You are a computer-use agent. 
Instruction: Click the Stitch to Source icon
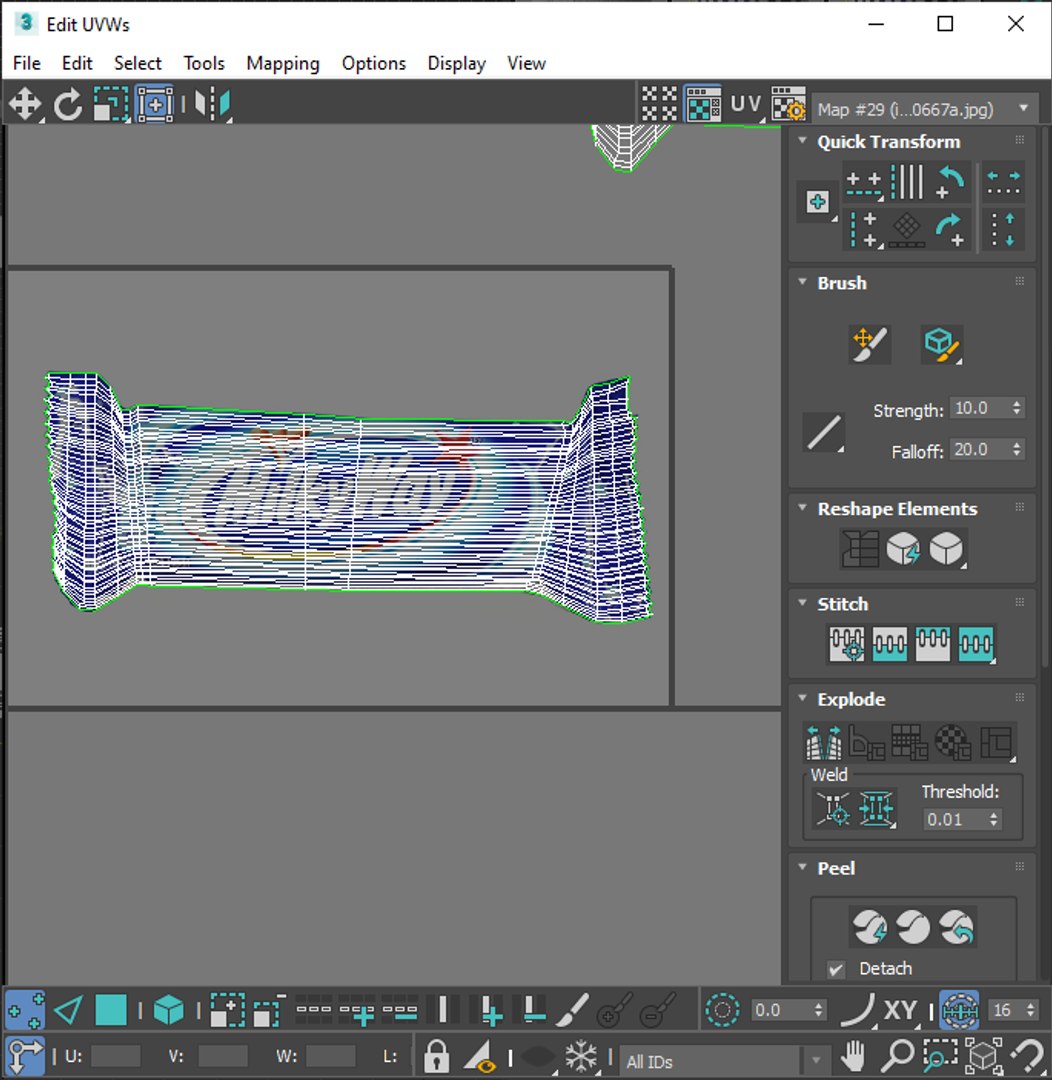(933, 644)
